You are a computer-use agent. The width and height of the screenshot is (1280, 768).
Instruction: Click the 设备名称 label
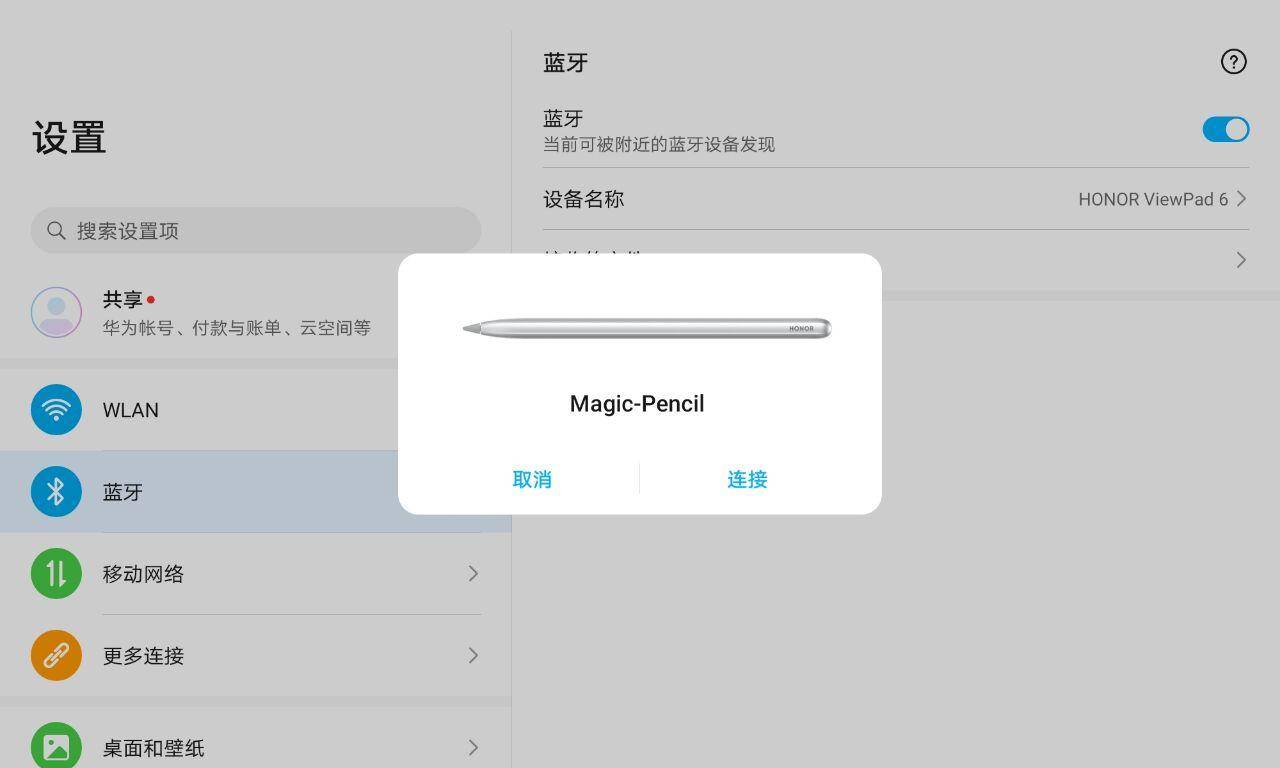584,199
